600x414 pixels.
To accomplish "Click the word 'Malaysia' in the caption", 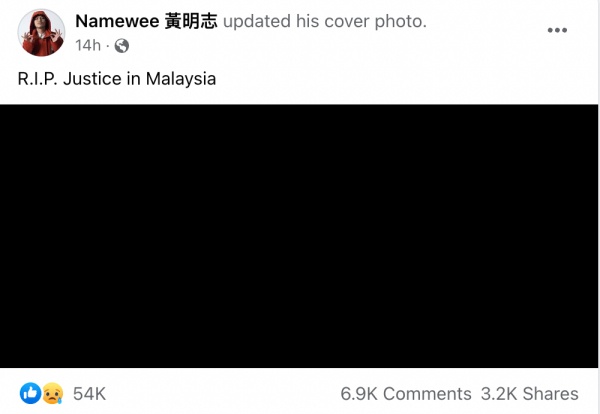I will pyautogui.click(x=181, y=79).
